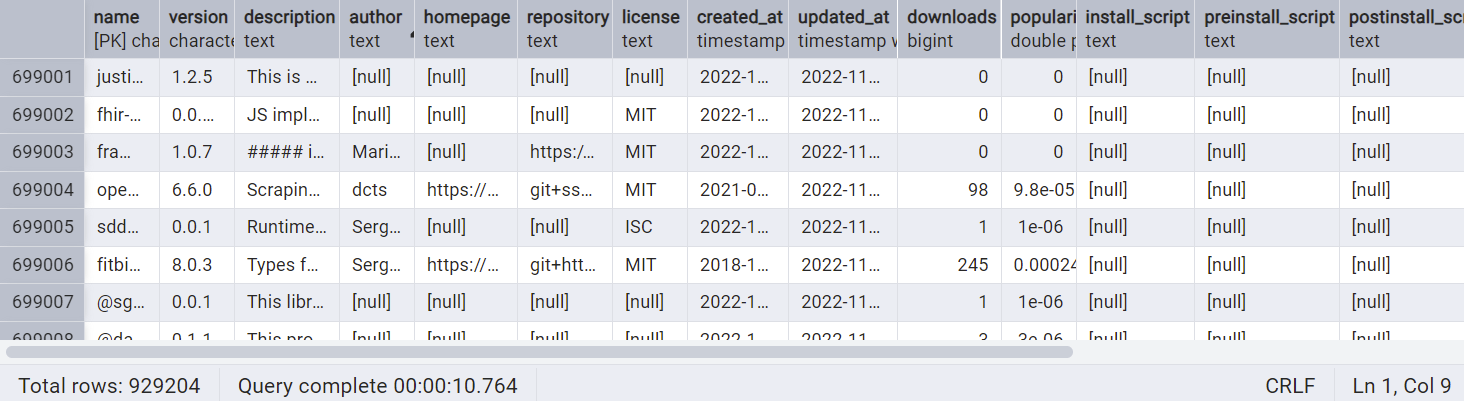This screenshot has height=401, width=1464.
Task: Click the CRLF line ending indicator
Action: 1290,385
